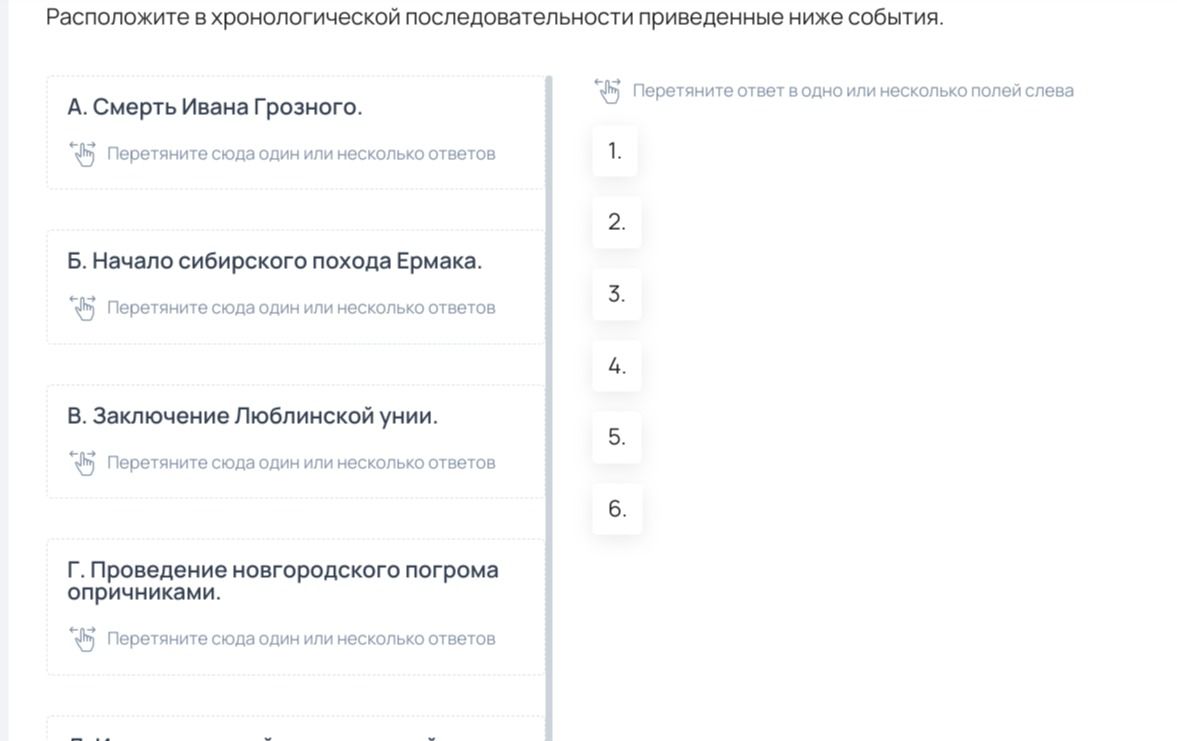1177x741 pixels.
Task: Click the question instruction text at top
Action: pyautogui.click(x=495, y=17)
